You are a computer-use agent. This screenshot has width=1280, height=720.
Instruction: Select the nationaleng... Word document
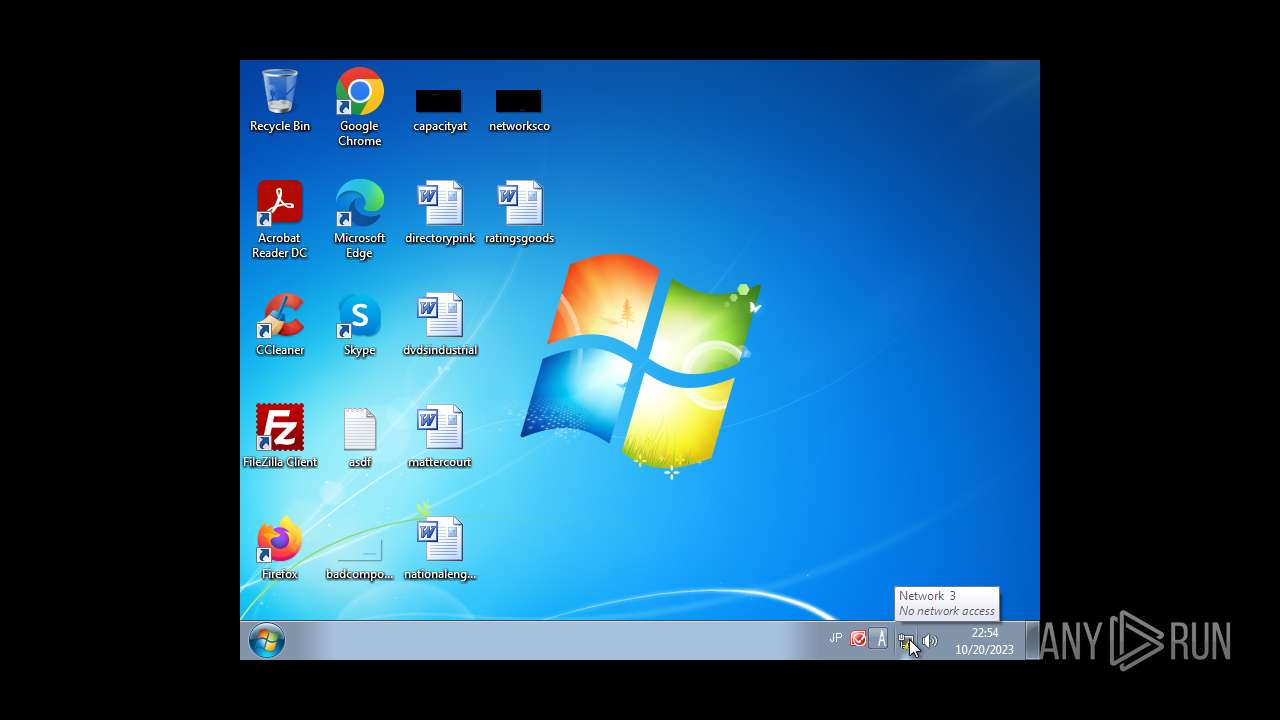(x=440, y=549)
